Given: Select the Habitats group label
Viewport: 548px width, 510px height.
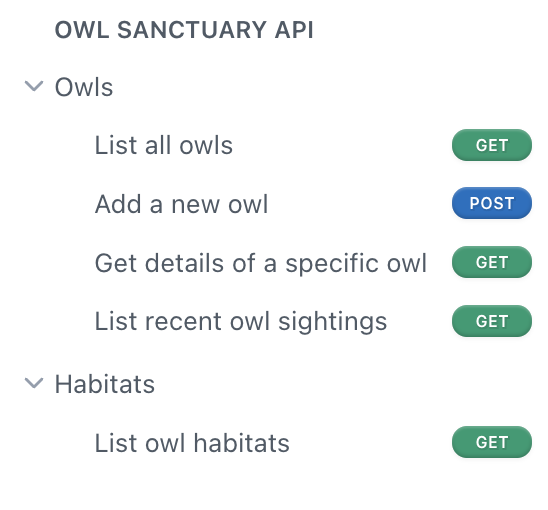Looking at the screenshot, I should [x=105, y=384].
